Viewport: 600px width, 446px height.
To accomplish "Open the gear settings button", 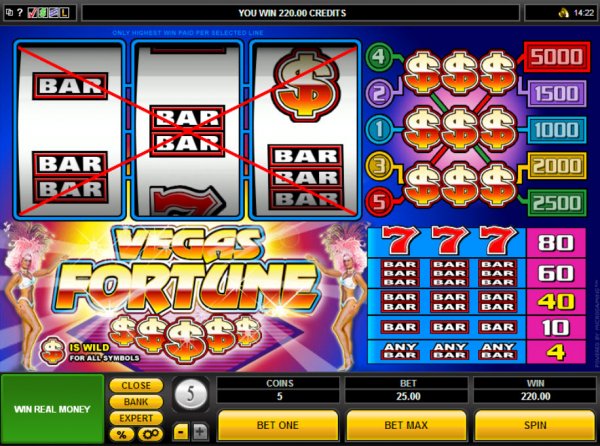I will pos(150,435).
